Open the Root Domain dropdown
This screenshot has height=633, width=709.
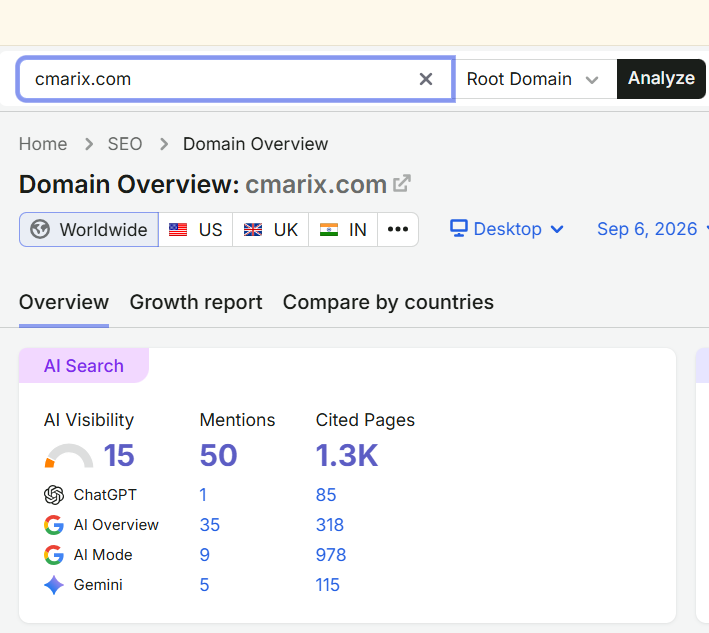point(536,79)
